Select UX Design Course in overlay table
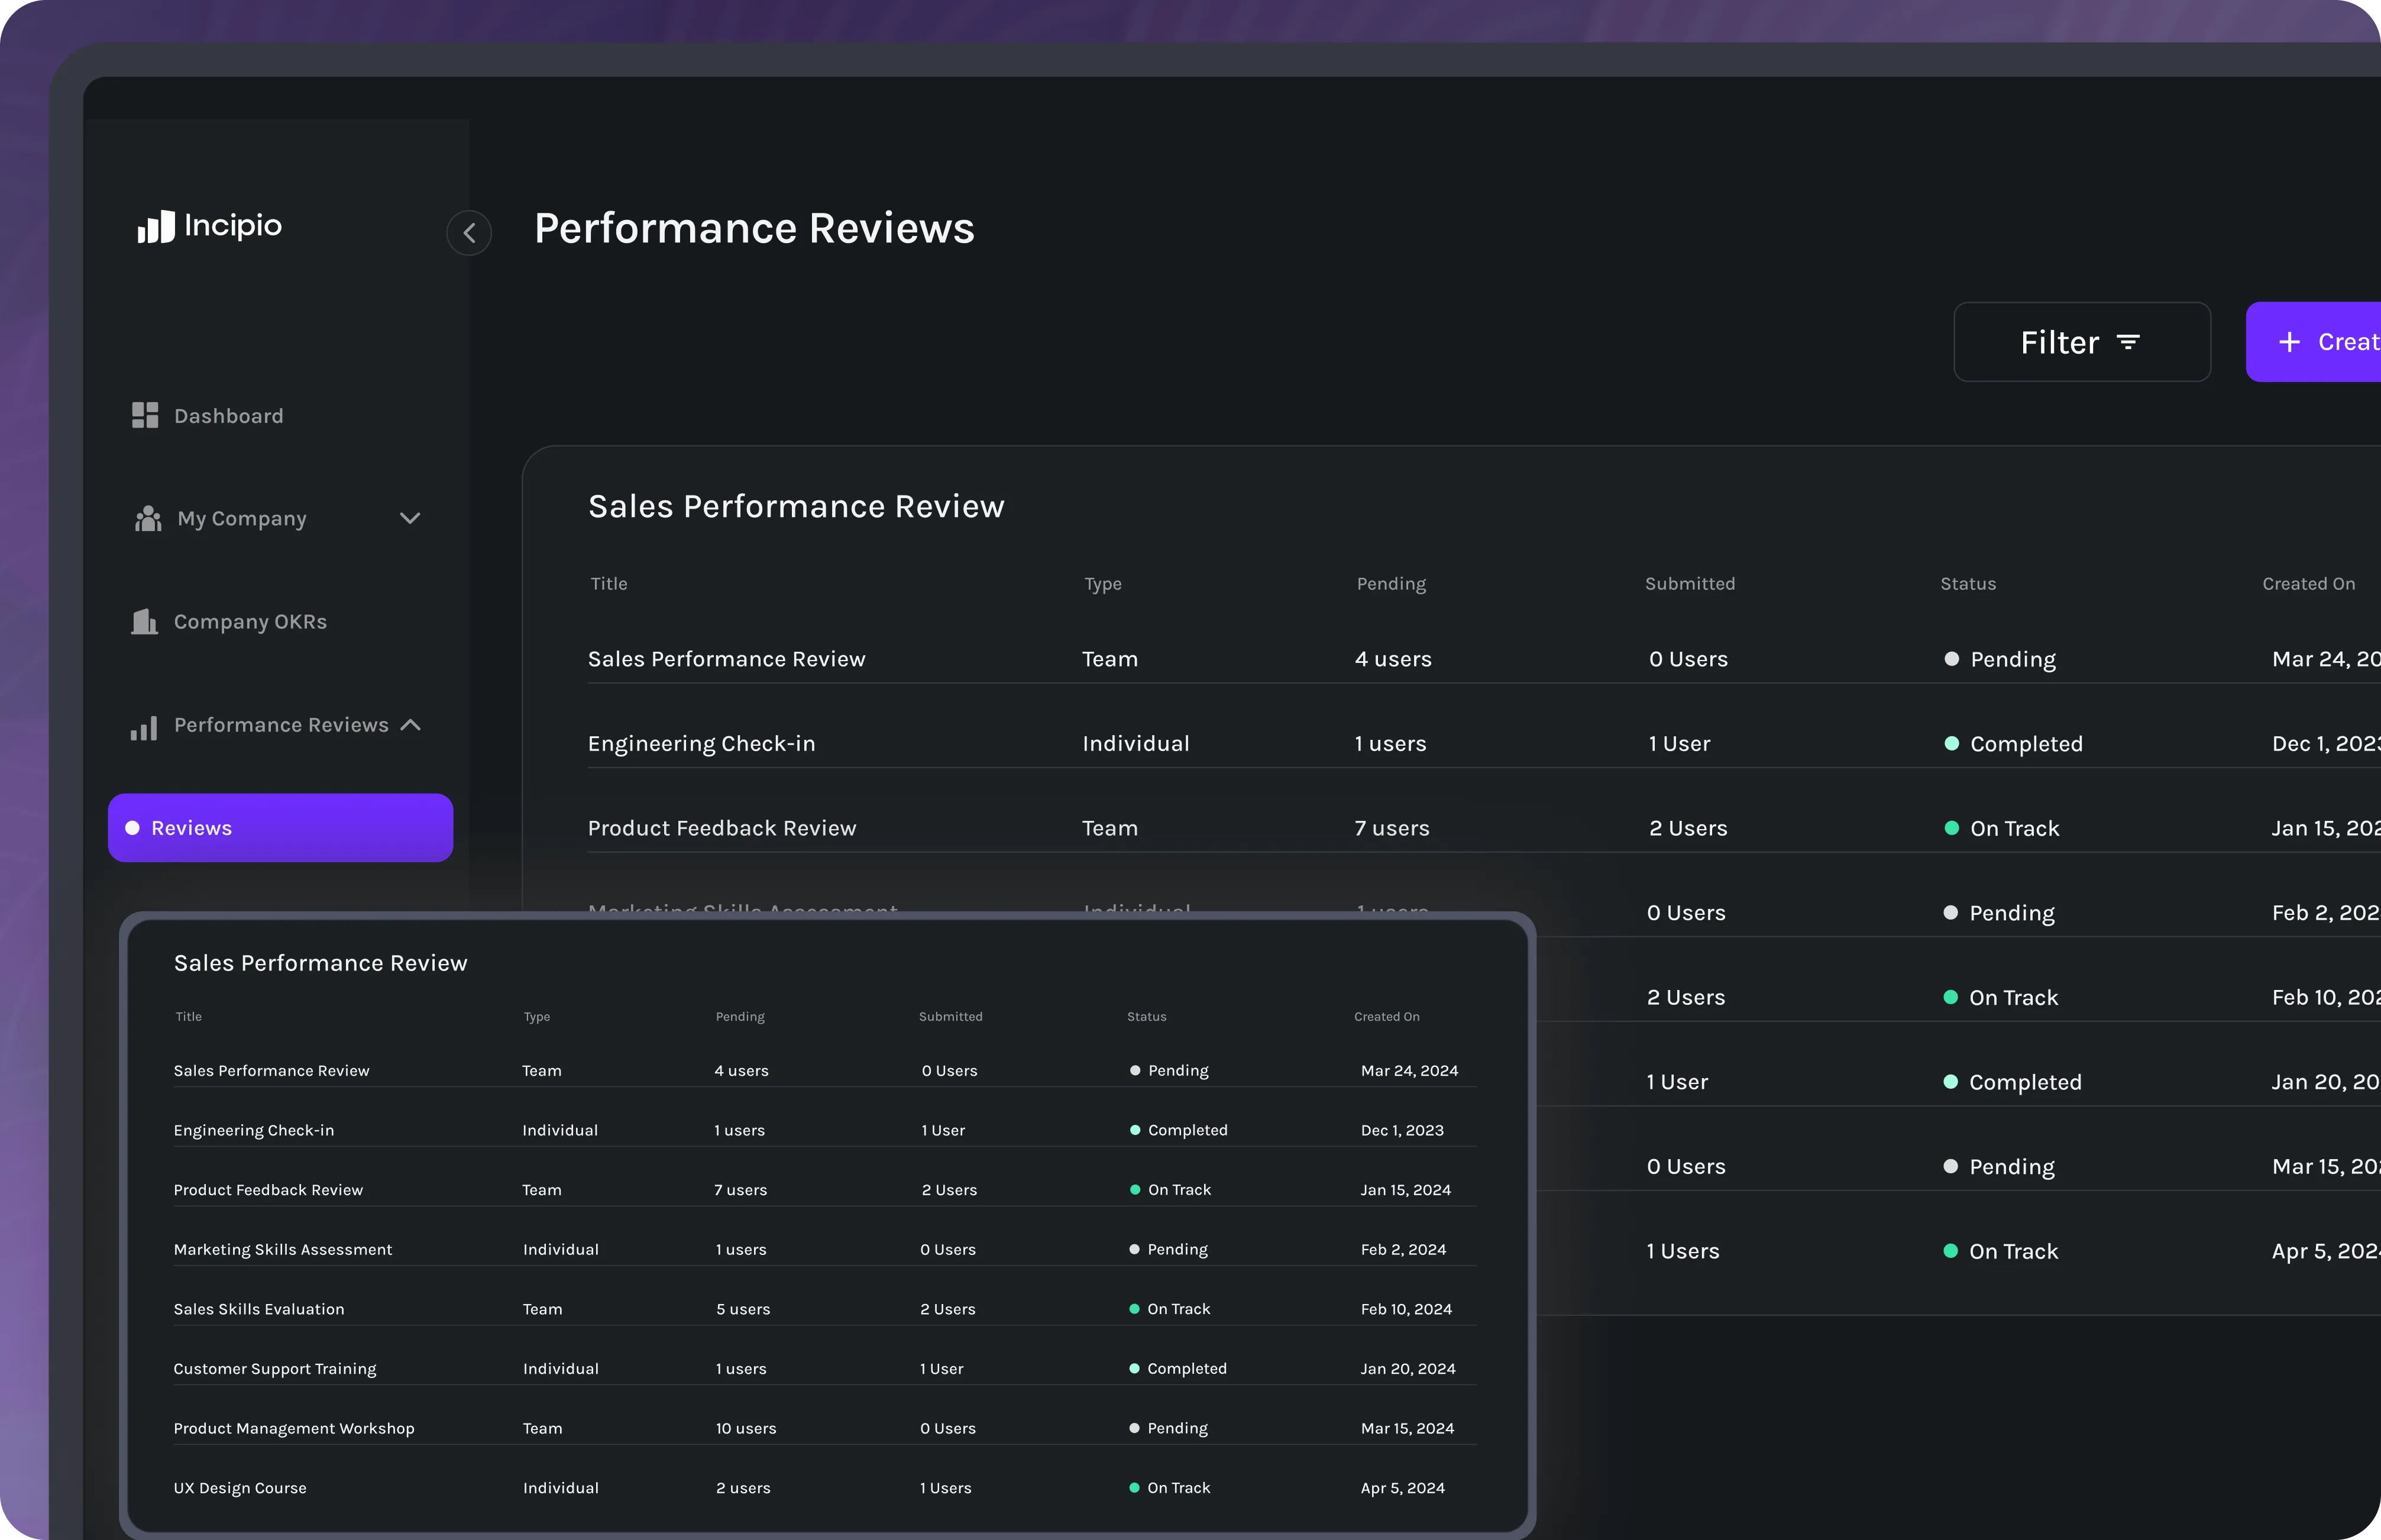 [x=240, y=1488]
